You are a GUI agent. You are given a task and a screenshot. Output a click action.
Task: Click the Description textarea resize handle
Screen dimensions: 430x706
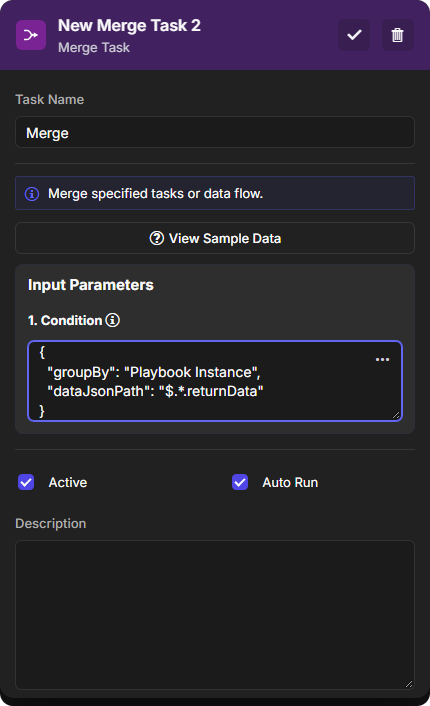coord(408,684)
